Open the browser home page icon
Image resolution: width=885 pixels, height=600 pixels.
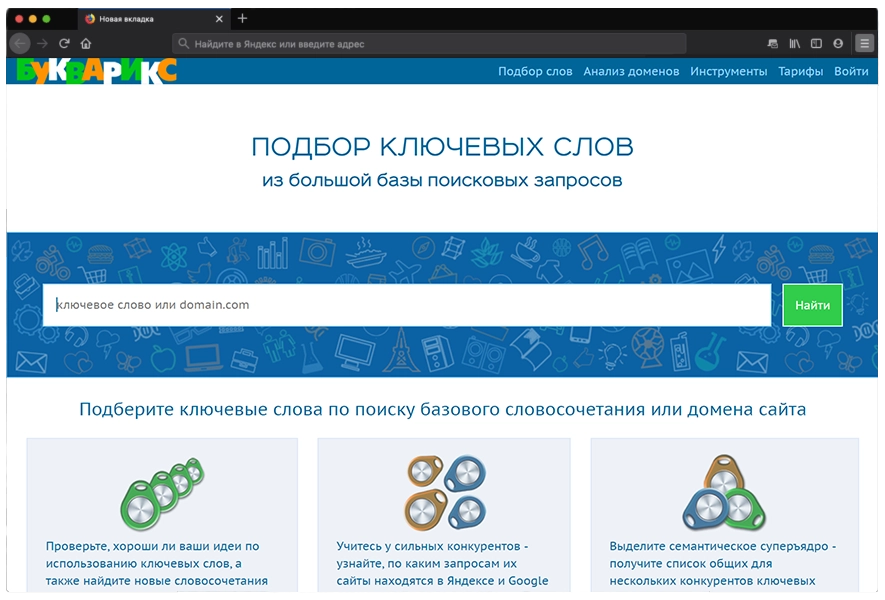(x=86, y=43)
